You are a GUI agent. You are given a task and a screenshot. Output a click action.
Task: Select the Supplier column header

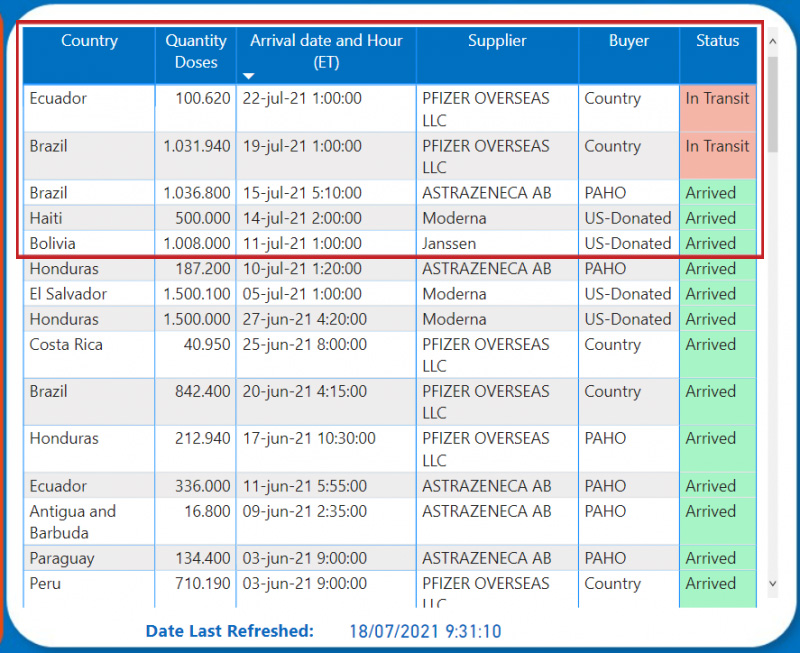tap(497, 41)
